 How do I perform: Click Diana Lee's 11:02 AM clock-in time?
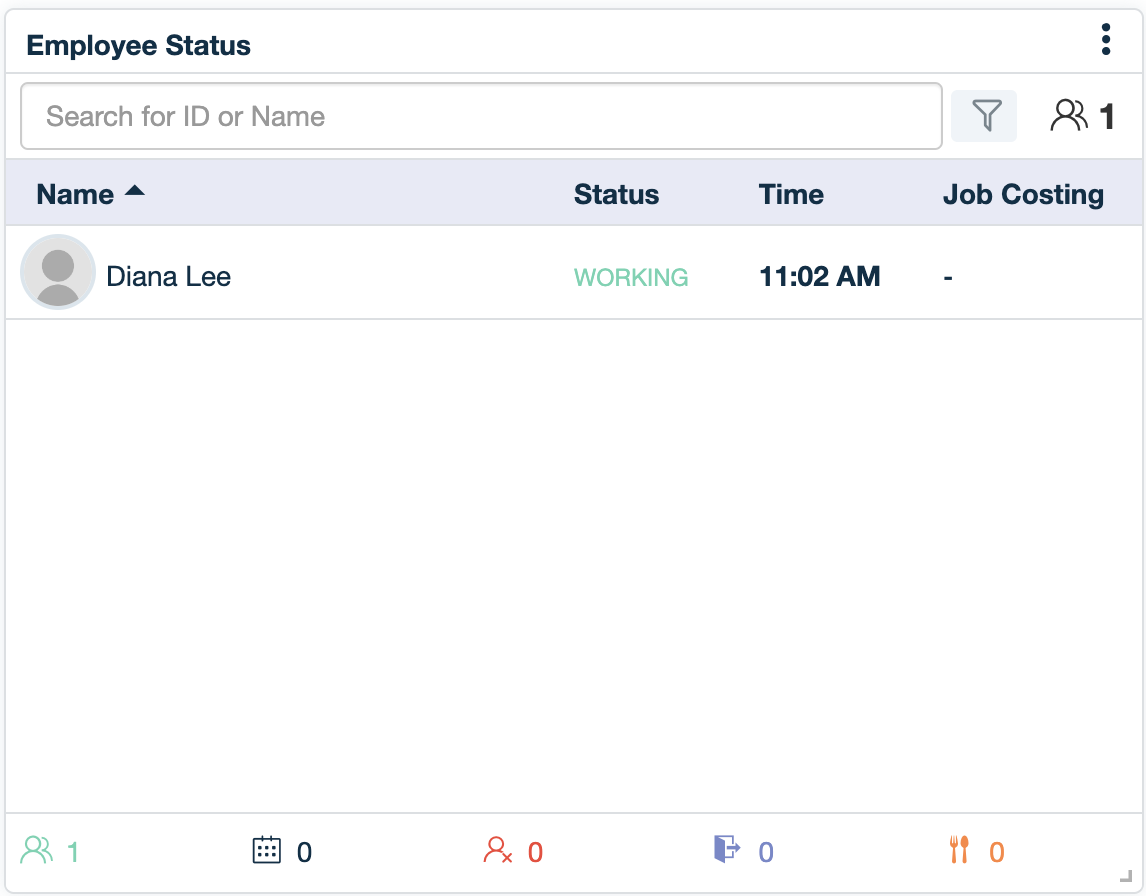[819, 276]
